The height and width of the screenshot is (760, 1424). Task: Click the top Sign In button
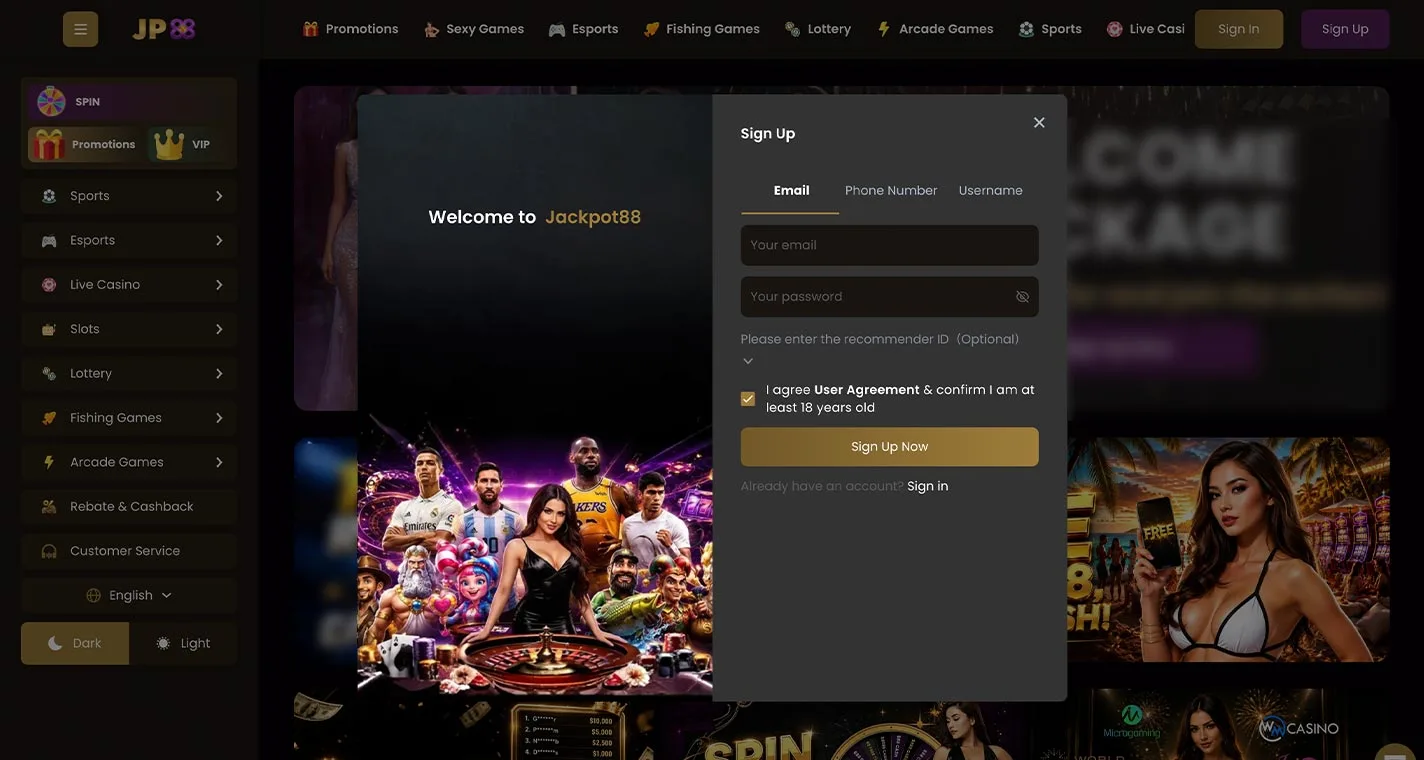coord(1239,29)
